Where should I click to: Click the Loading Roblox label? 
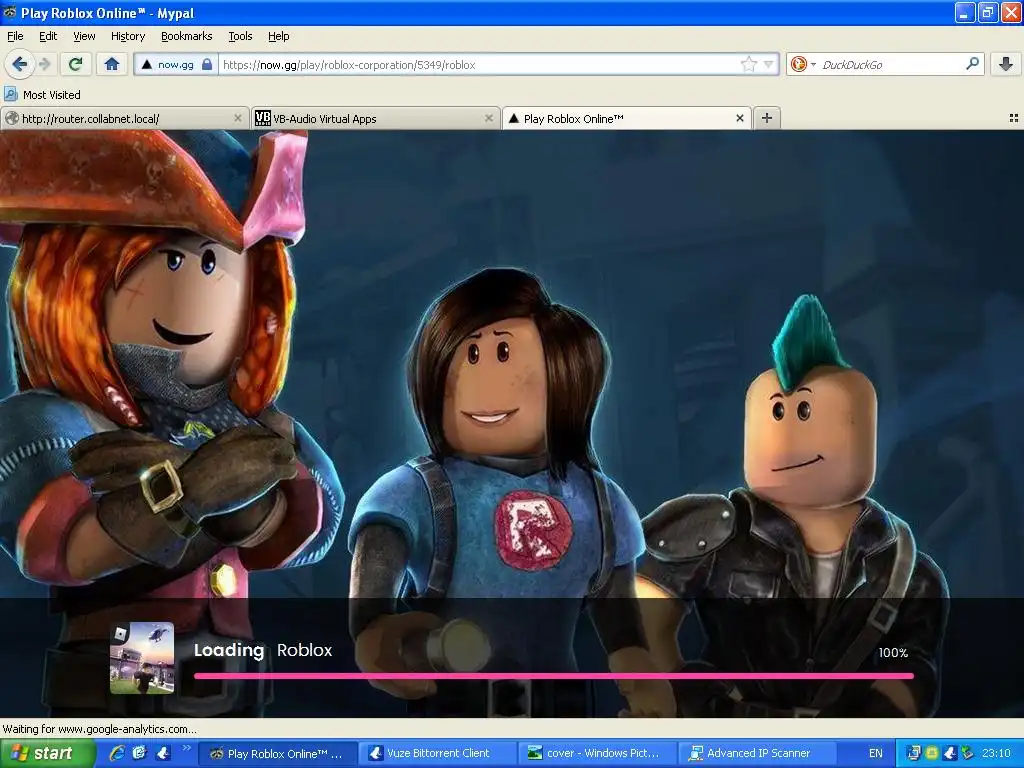coord(263,650)
